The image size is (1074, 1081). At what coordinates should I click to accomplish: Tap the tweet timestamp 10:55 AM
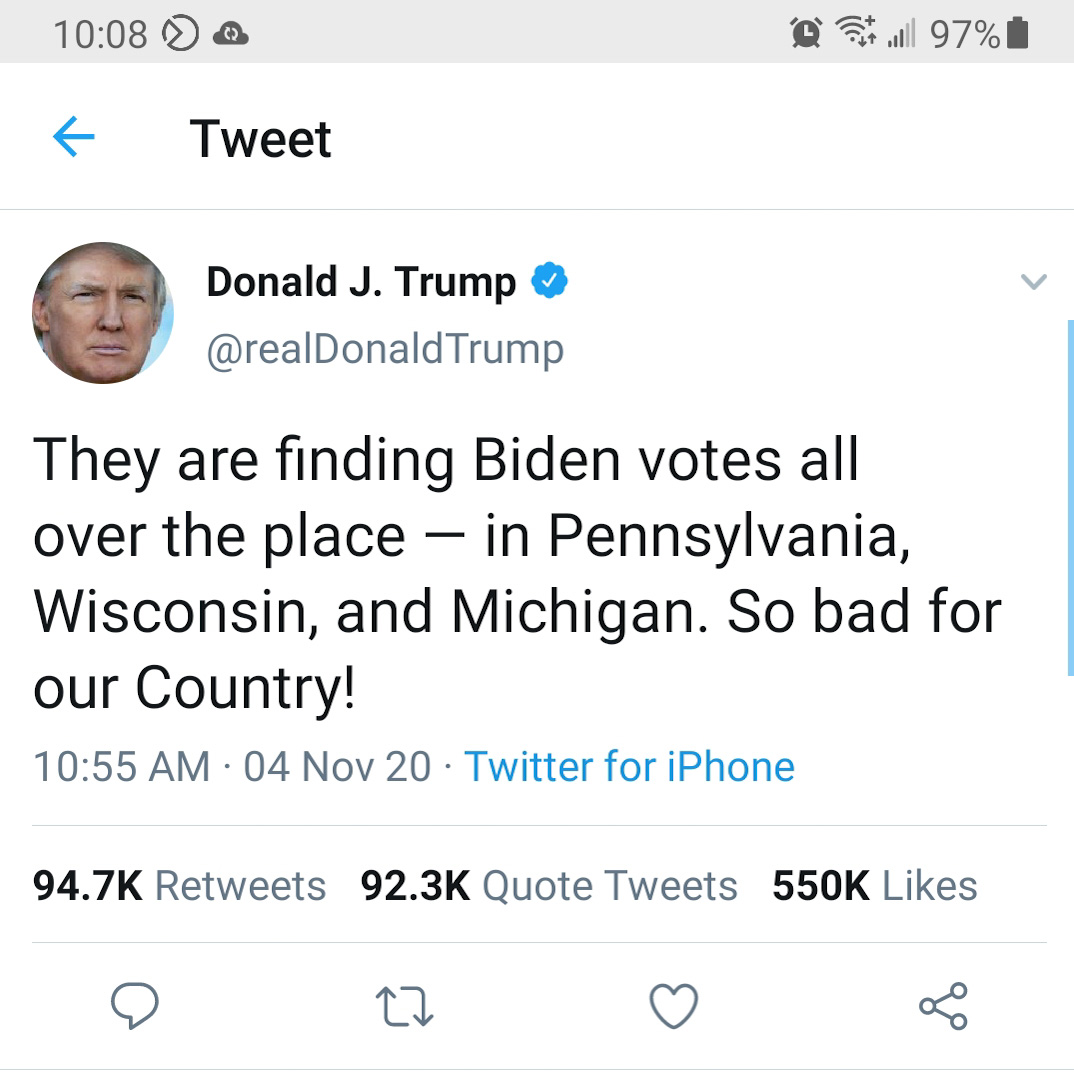tap(122, 766)
